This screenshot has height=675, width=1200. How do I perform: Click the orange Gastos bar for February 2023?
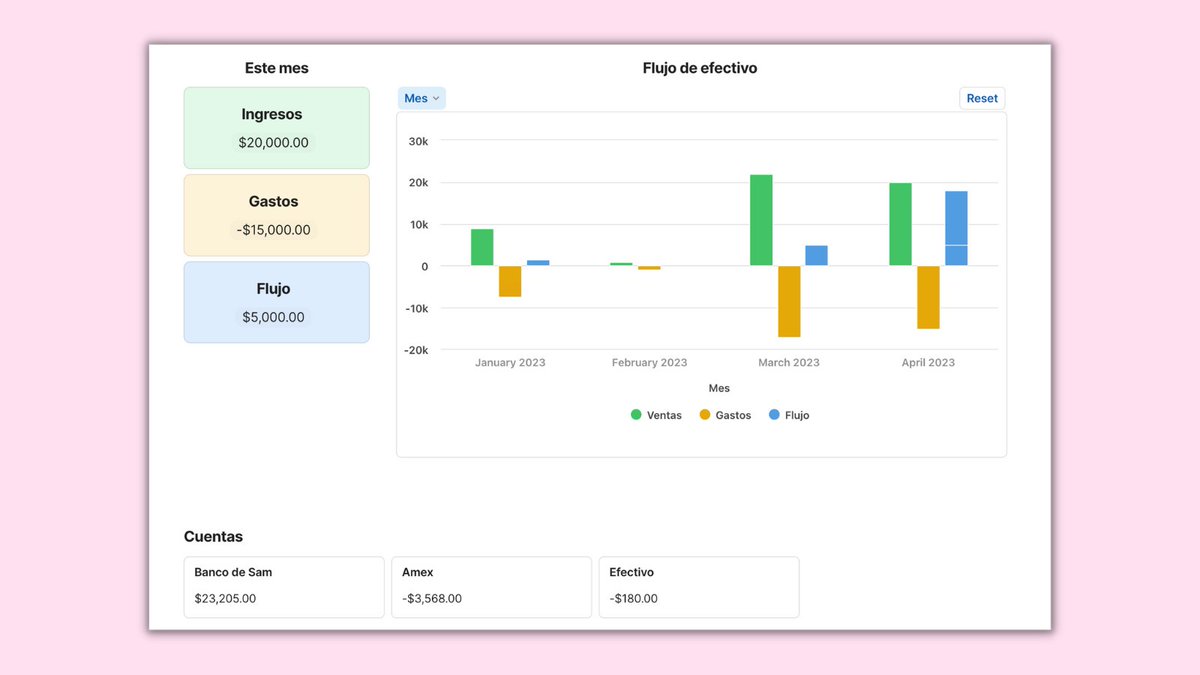pyautogui.click(x=649, y=268)
